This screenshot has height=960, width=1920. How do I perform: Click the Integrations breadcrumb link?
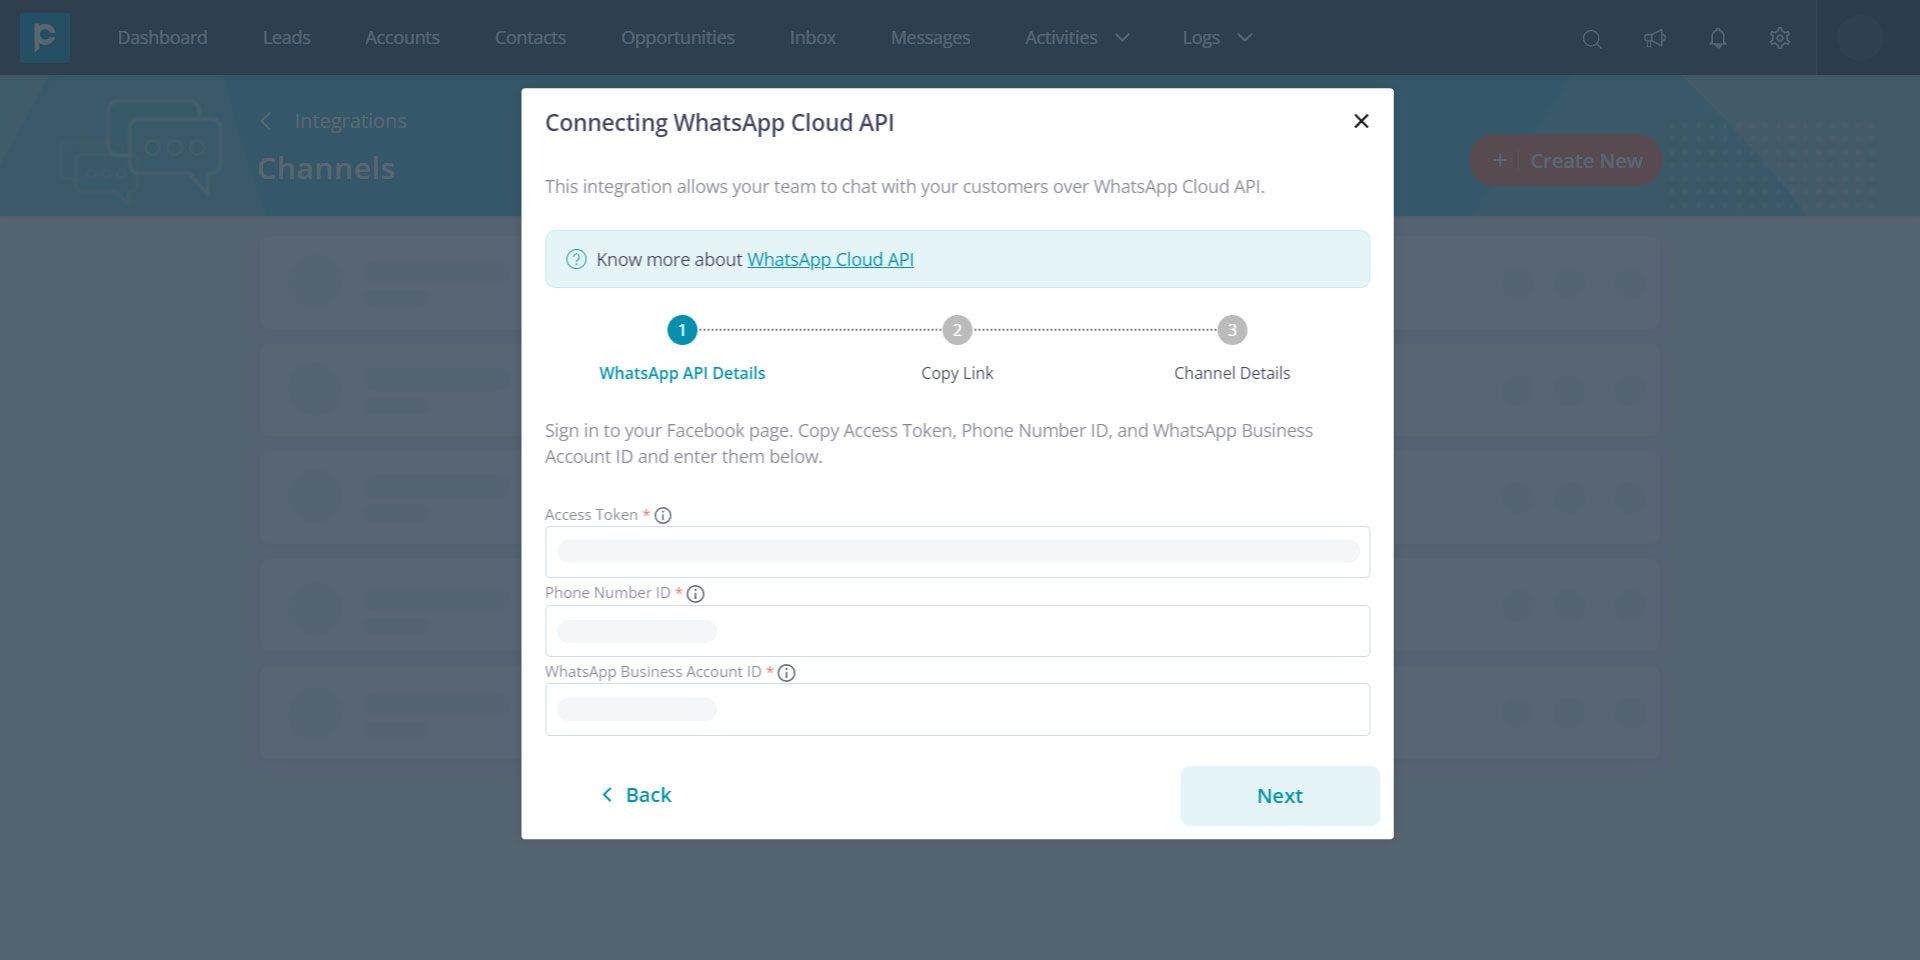pos(350,121)
